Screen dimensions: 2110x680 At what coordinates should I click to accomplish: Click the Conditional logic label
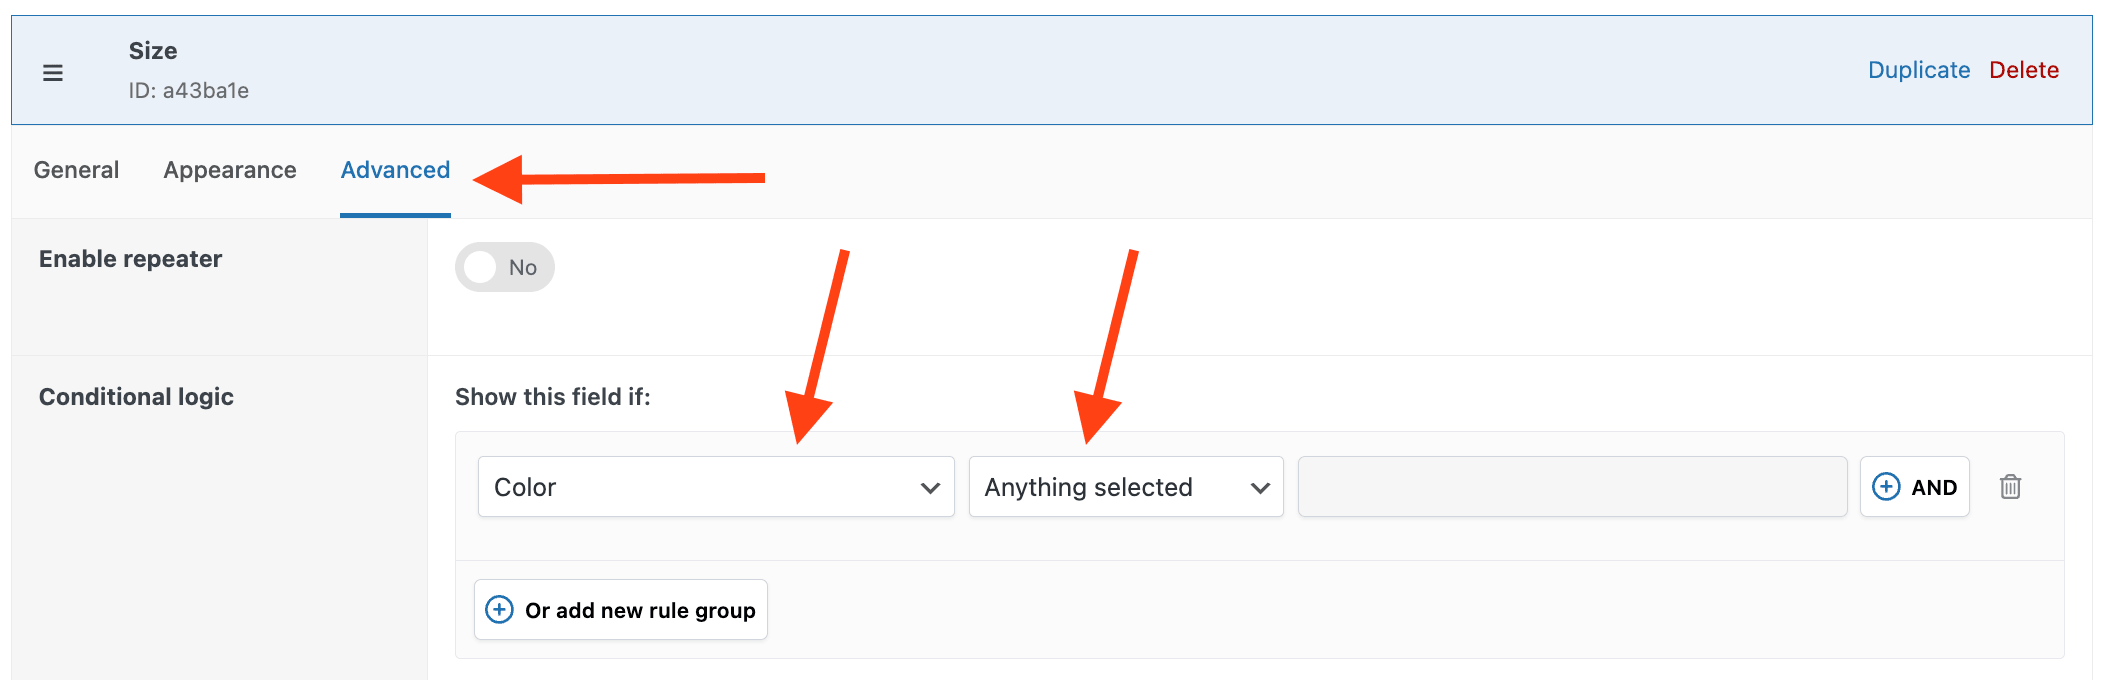(x=136, y=396)
